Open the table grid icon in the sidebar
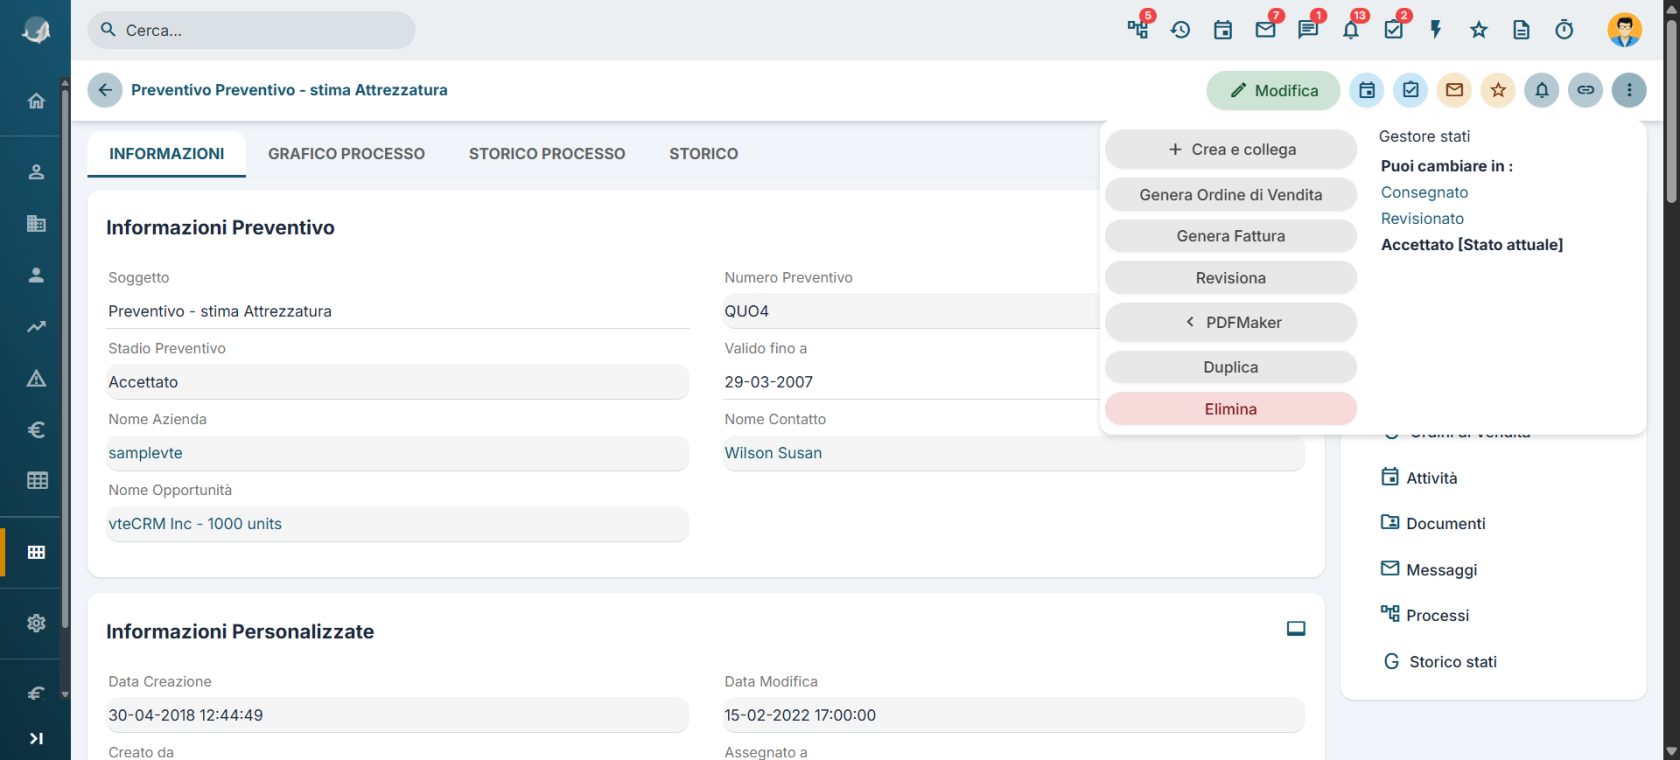 point(37,480)
